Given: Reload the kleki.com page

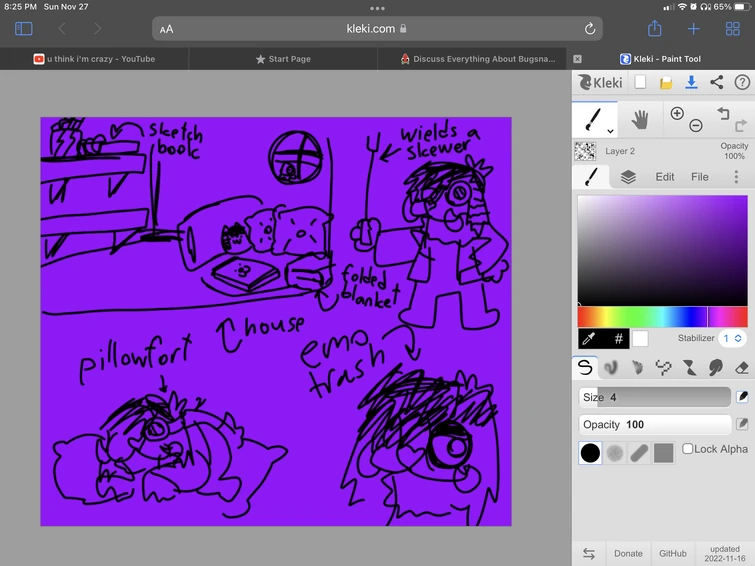Looking at the screenshot, I should [x=590, y=29].
